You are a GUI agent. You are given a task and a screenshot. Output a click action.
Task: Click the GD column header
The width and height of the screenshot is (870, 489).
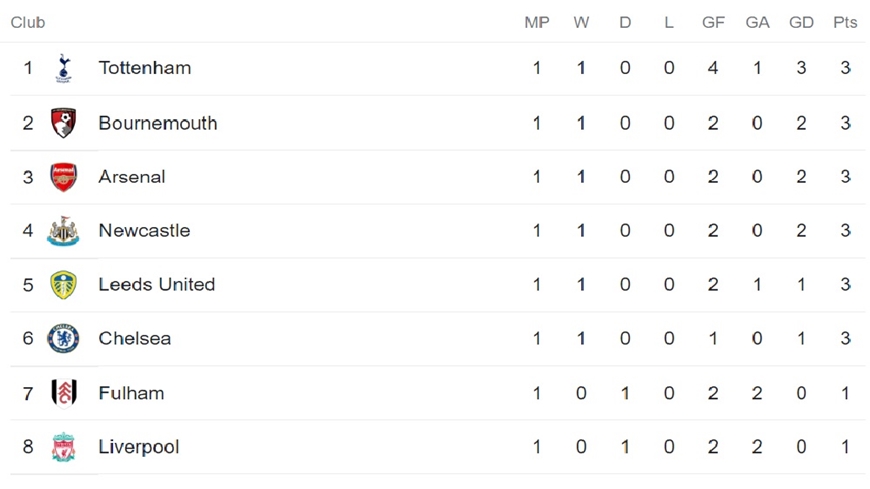pos(801,22)
